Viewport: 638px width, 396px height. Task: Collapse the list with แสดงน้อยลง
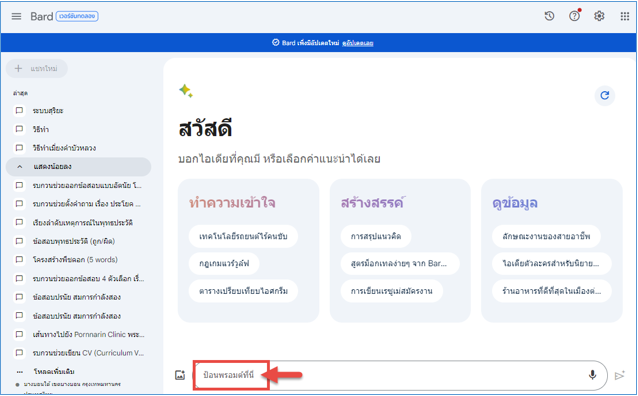pyautogui.click(x=78, y=166)
